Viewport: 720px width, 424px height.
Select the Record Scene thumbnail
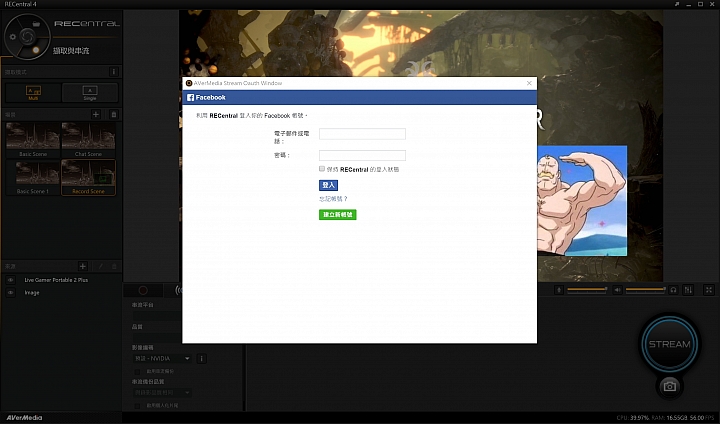88,177
